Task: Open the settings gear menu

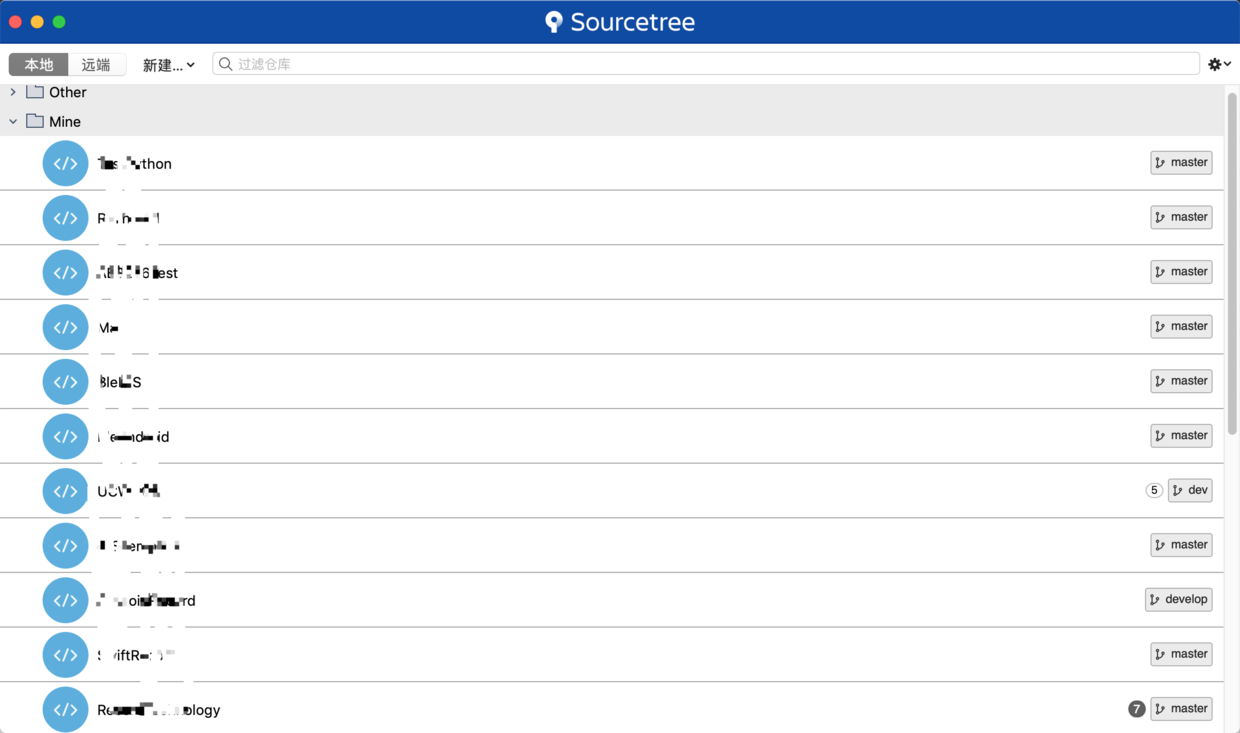Action: [x=1219, y=64]
